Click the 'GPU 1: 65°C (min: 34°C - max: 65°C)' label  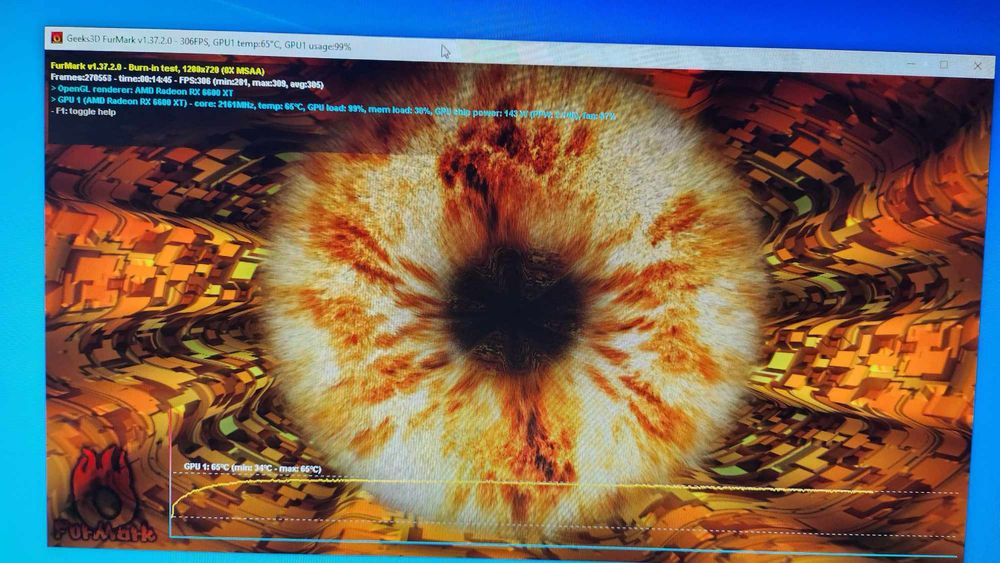point(253,468)
